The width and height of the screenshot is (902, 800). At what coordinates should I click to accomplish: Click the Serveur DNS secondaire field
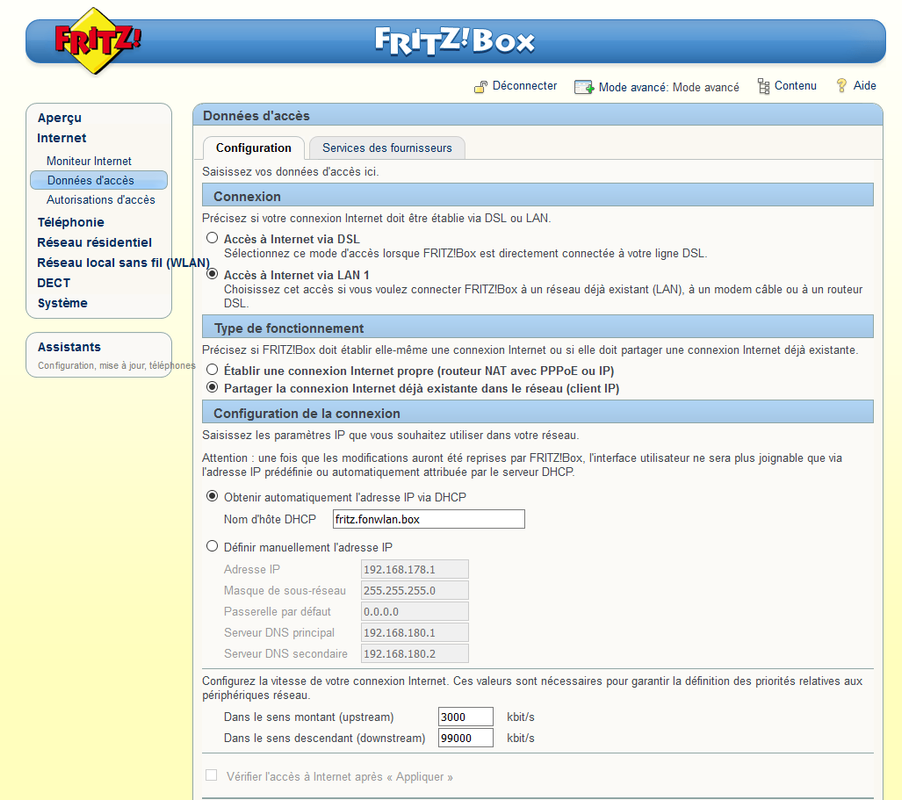coord(415,653)
